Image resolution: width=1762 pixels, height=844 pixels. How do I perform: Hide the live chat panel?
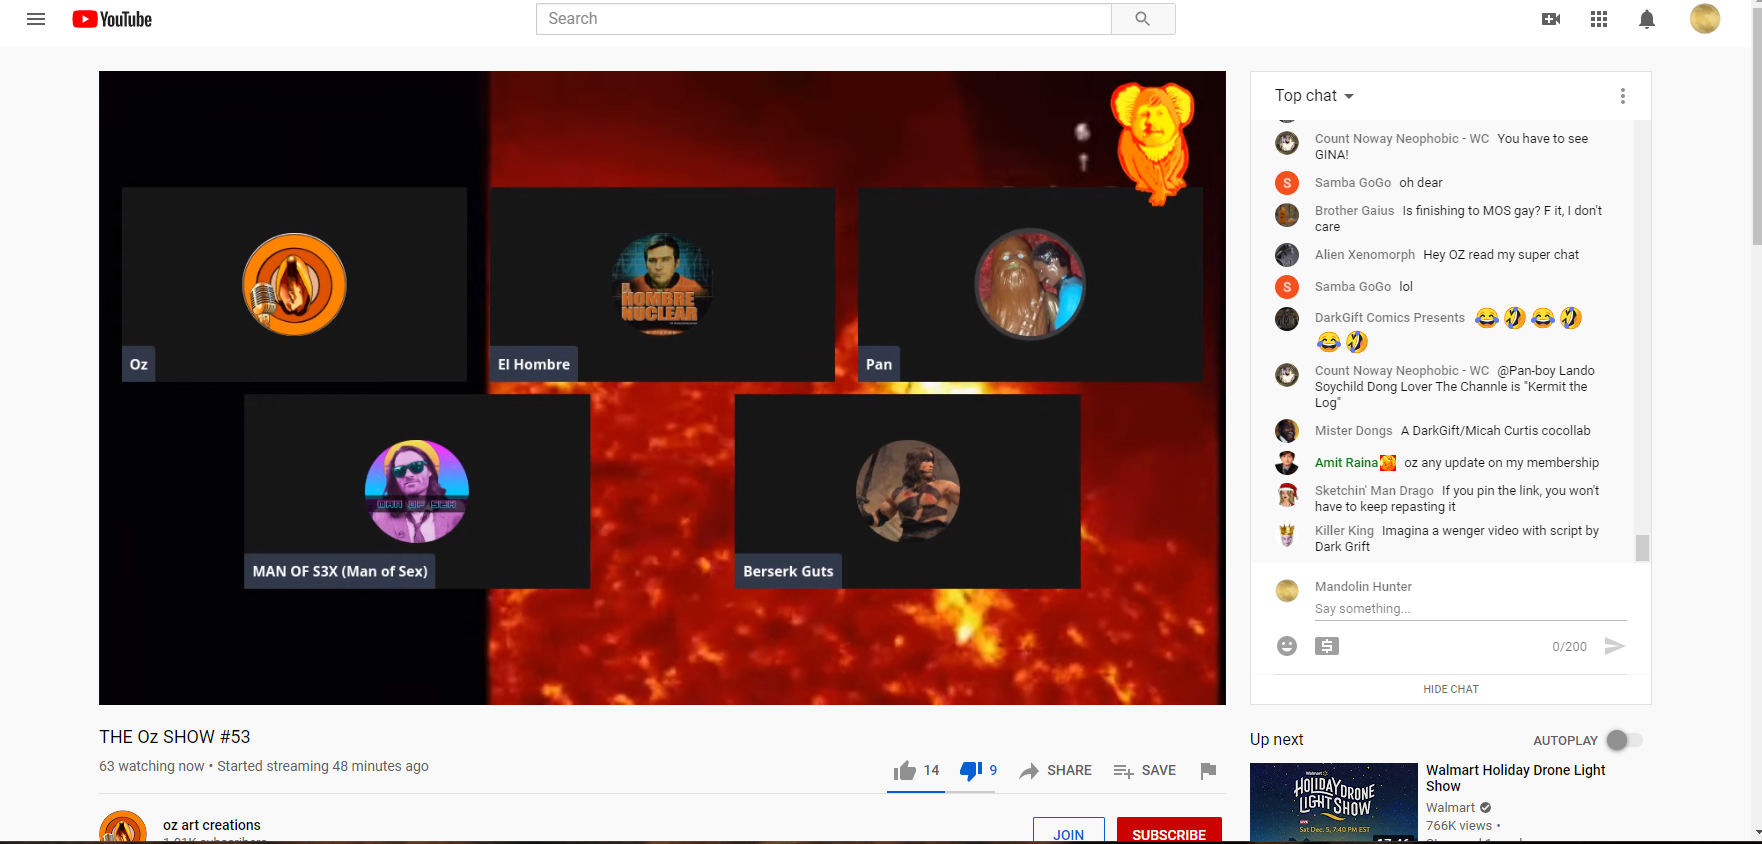[1451, 689]
